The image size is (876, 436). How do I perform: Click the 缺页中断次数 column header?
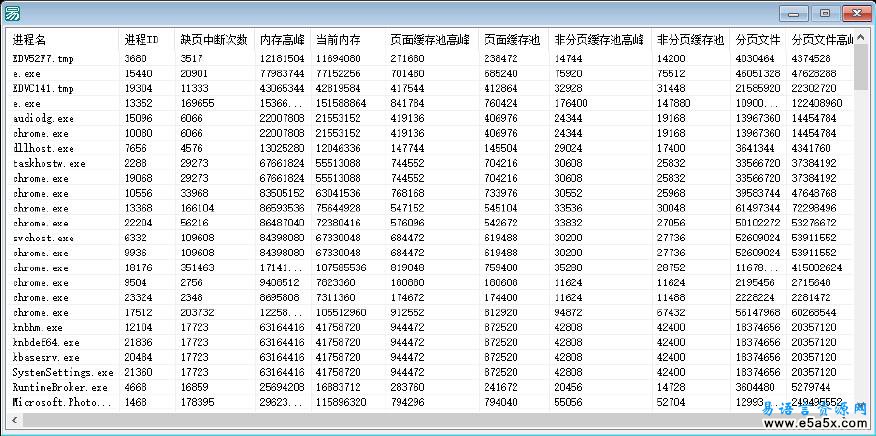point(215,40)
